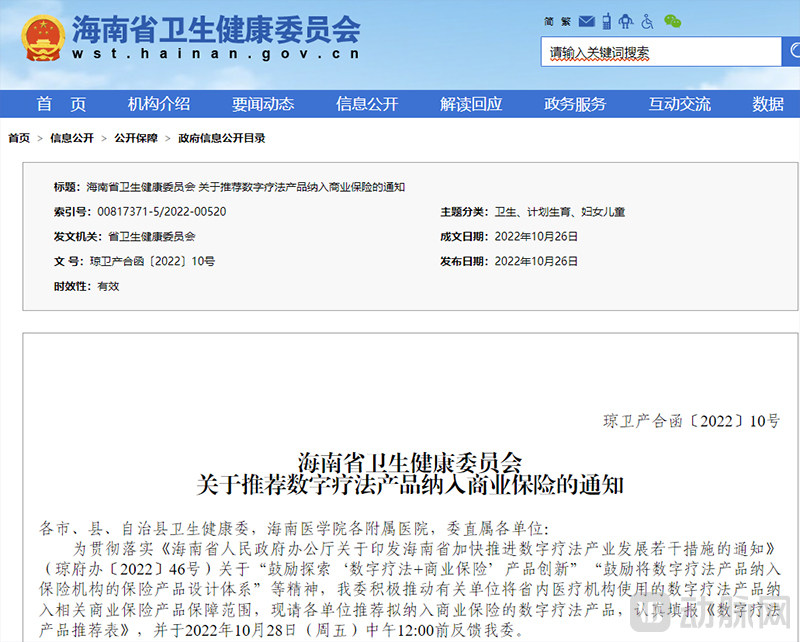Screen dimensions: 800x642
Task: Open the 首页 navigation tab
Action: [x=62, y=104]
